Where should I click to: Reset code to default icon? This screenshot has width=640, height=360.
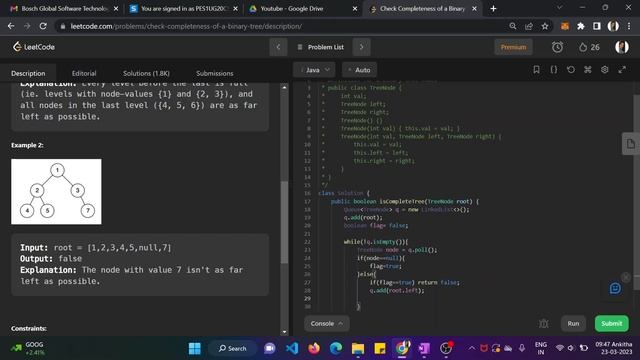571,70
